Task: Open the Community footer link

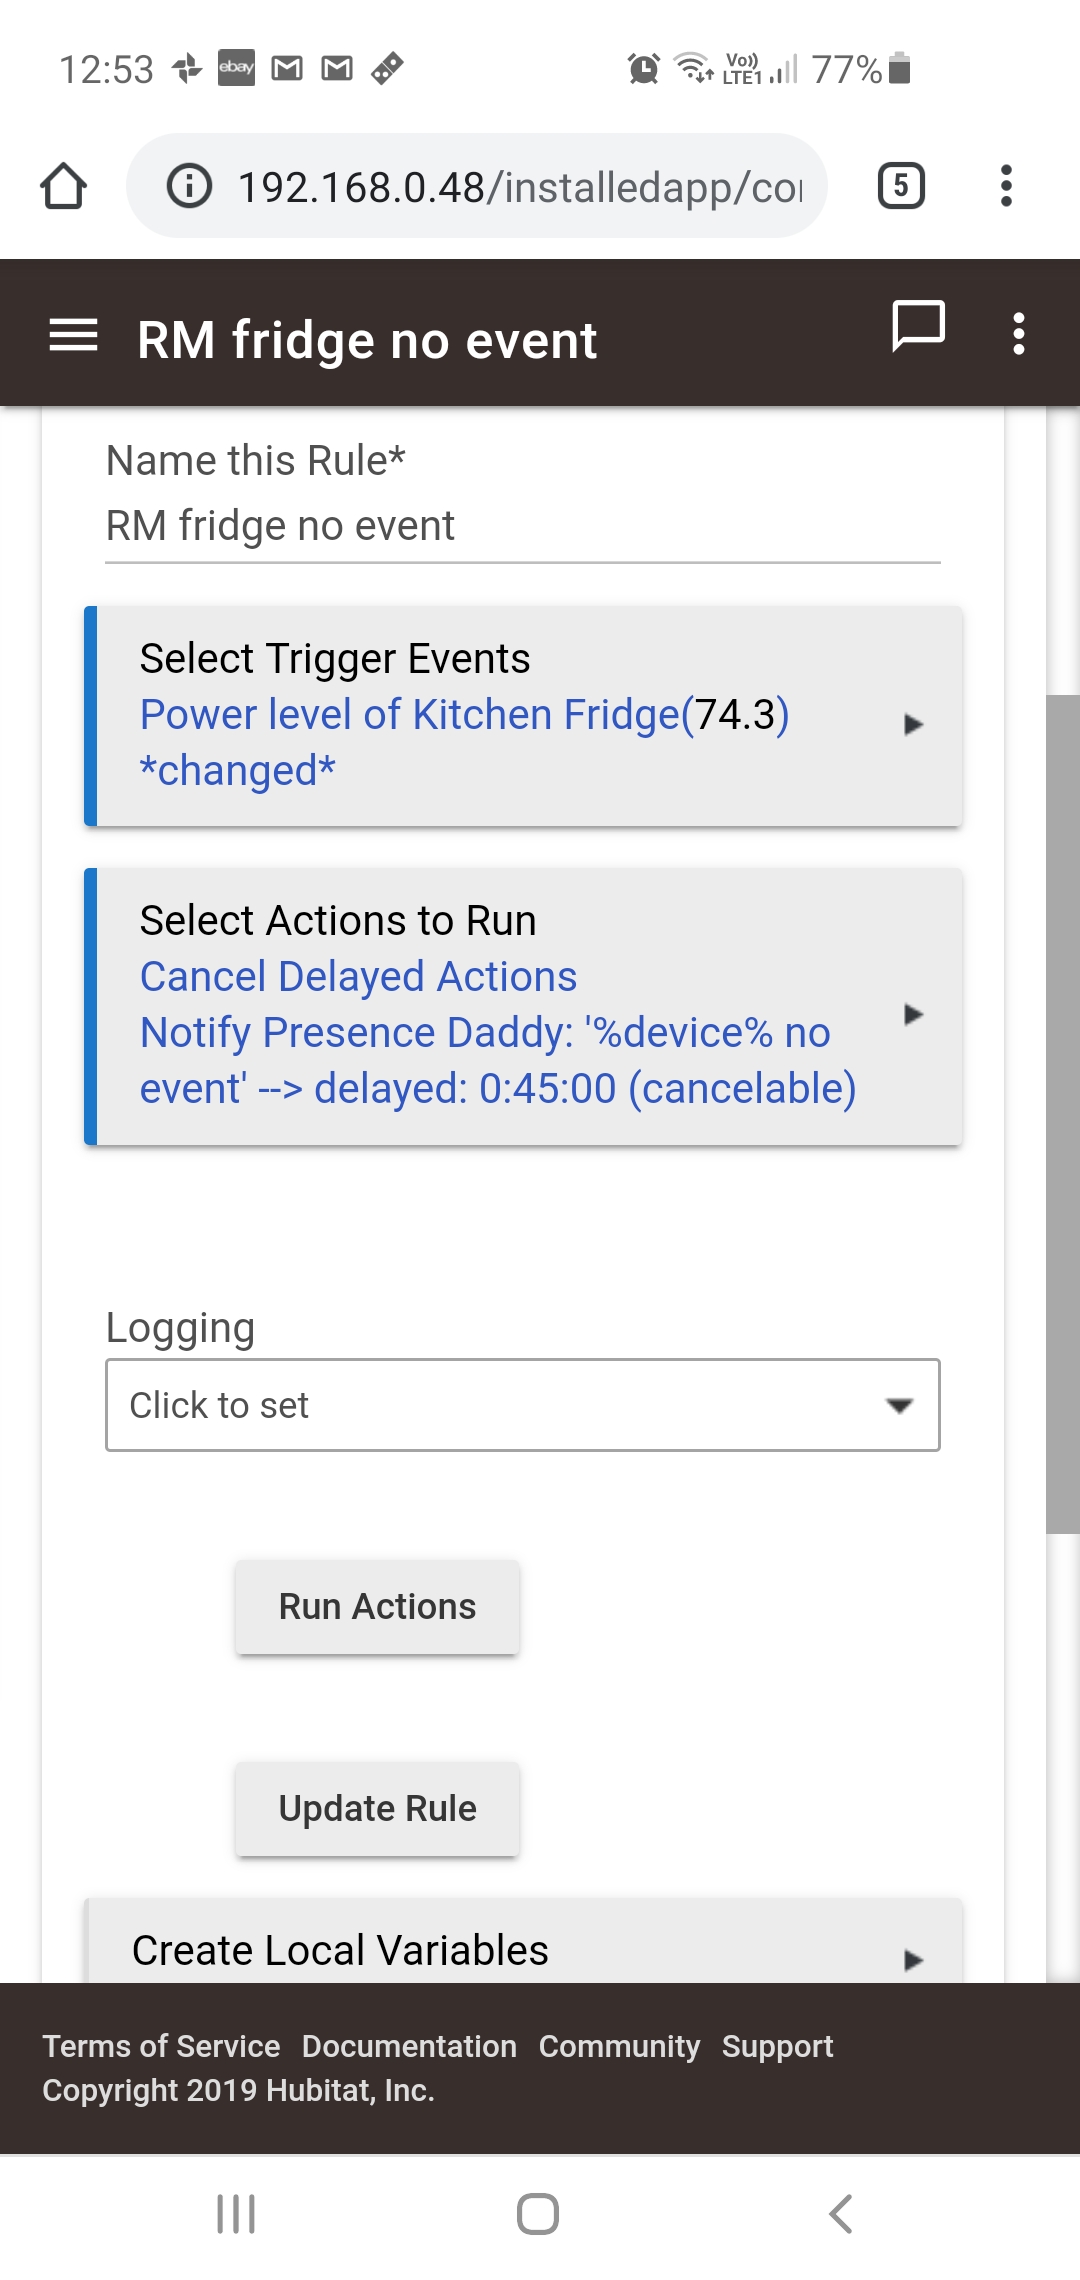Action: point(619,2046)
